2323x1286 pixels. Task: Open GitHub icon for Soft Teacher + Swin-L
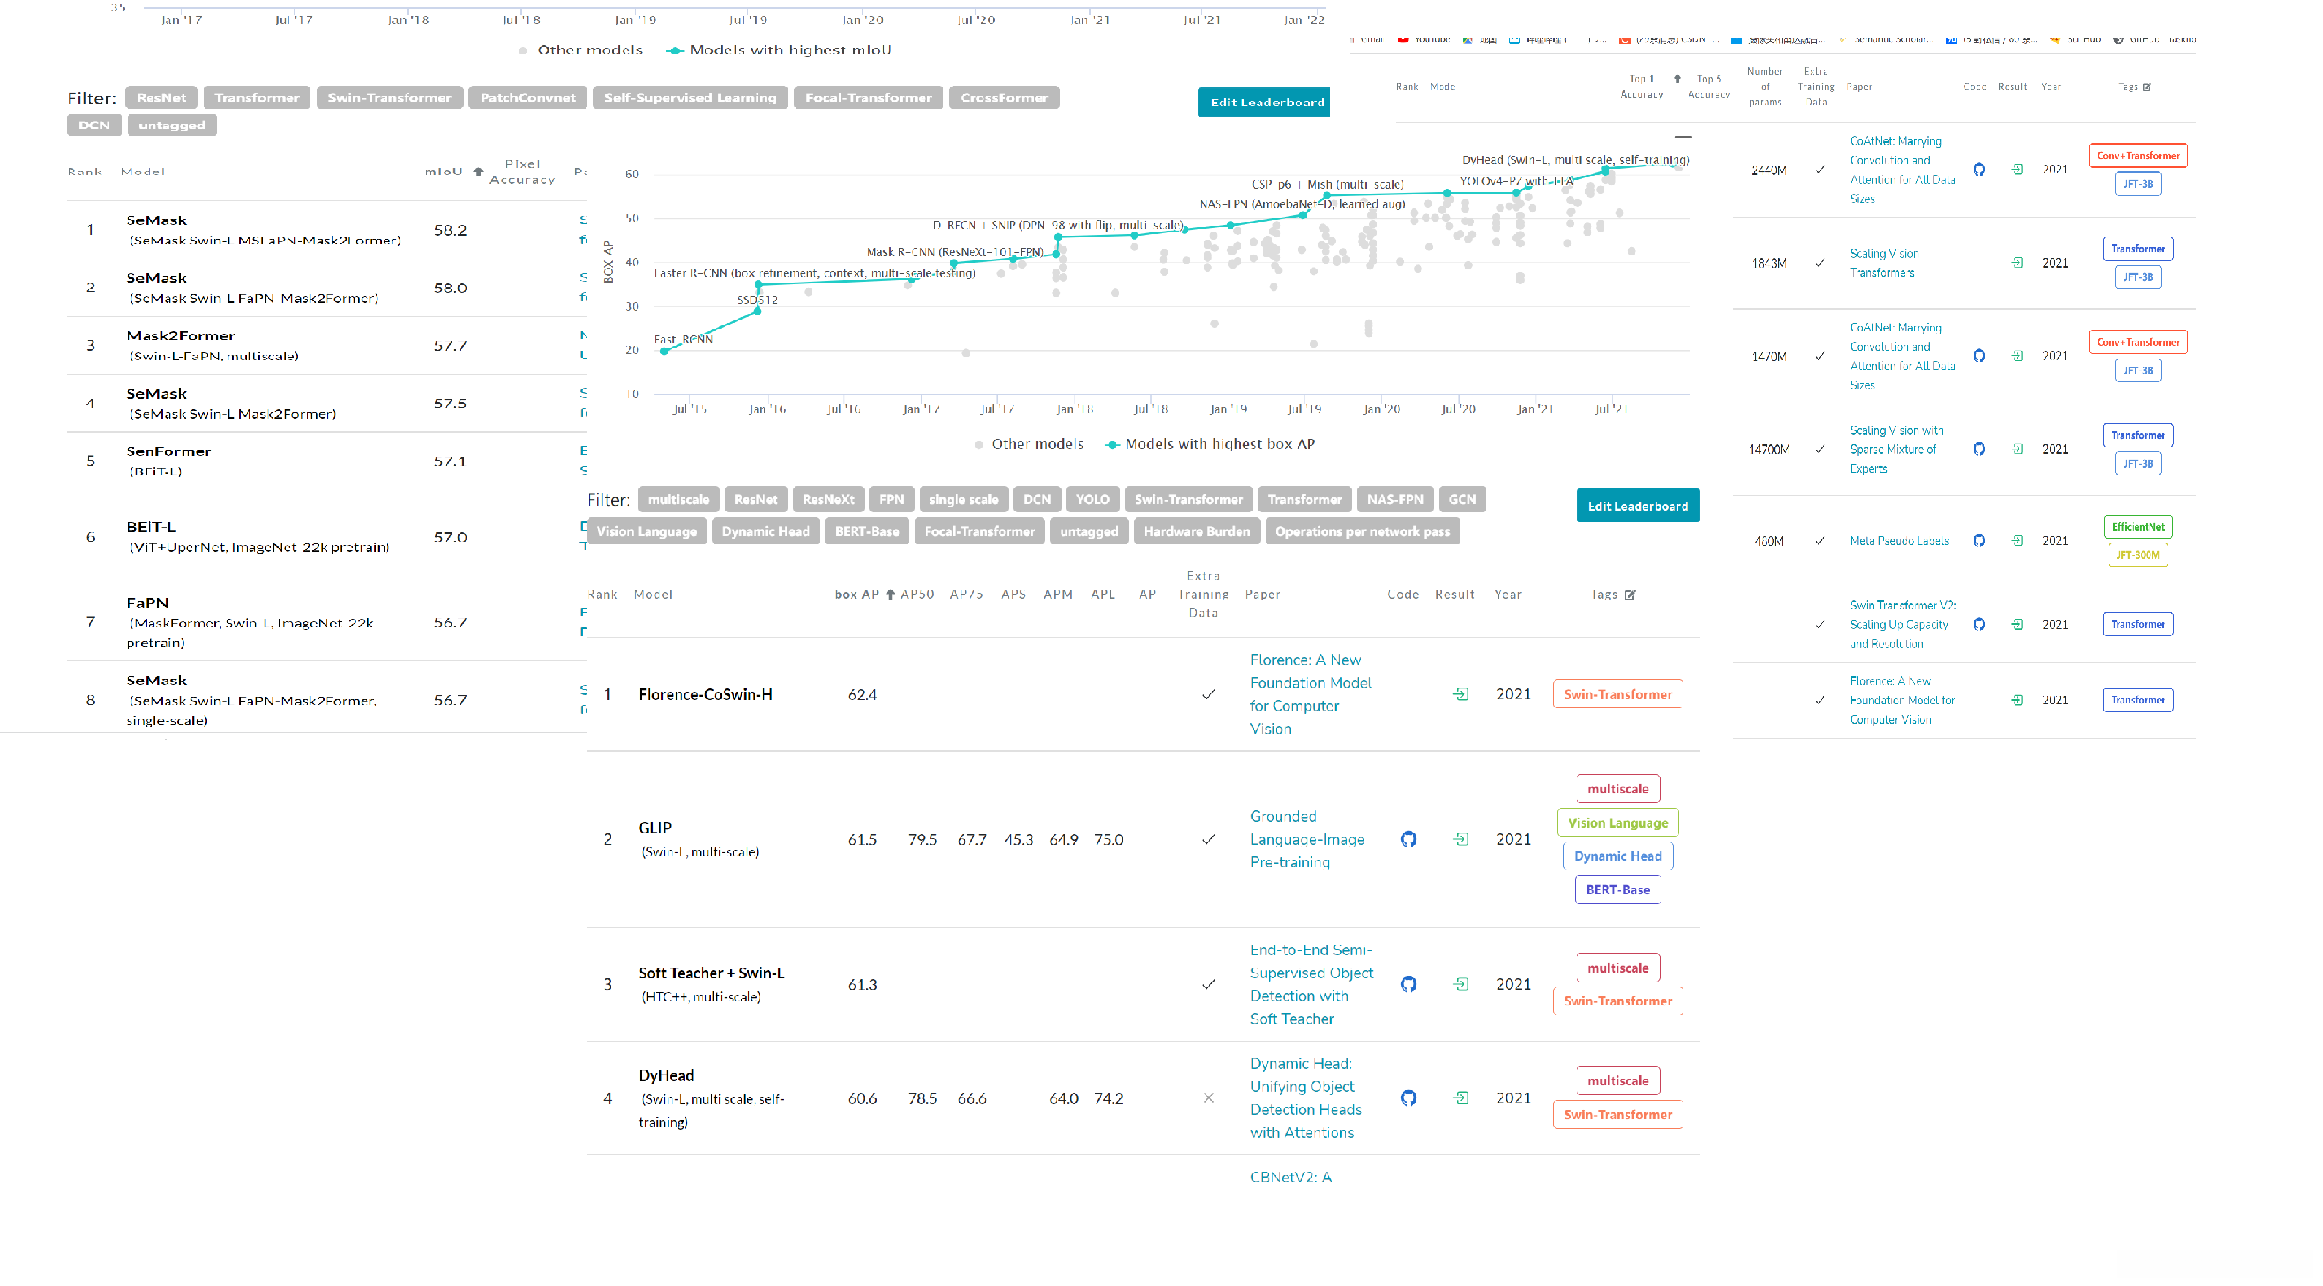[1408, 984]
